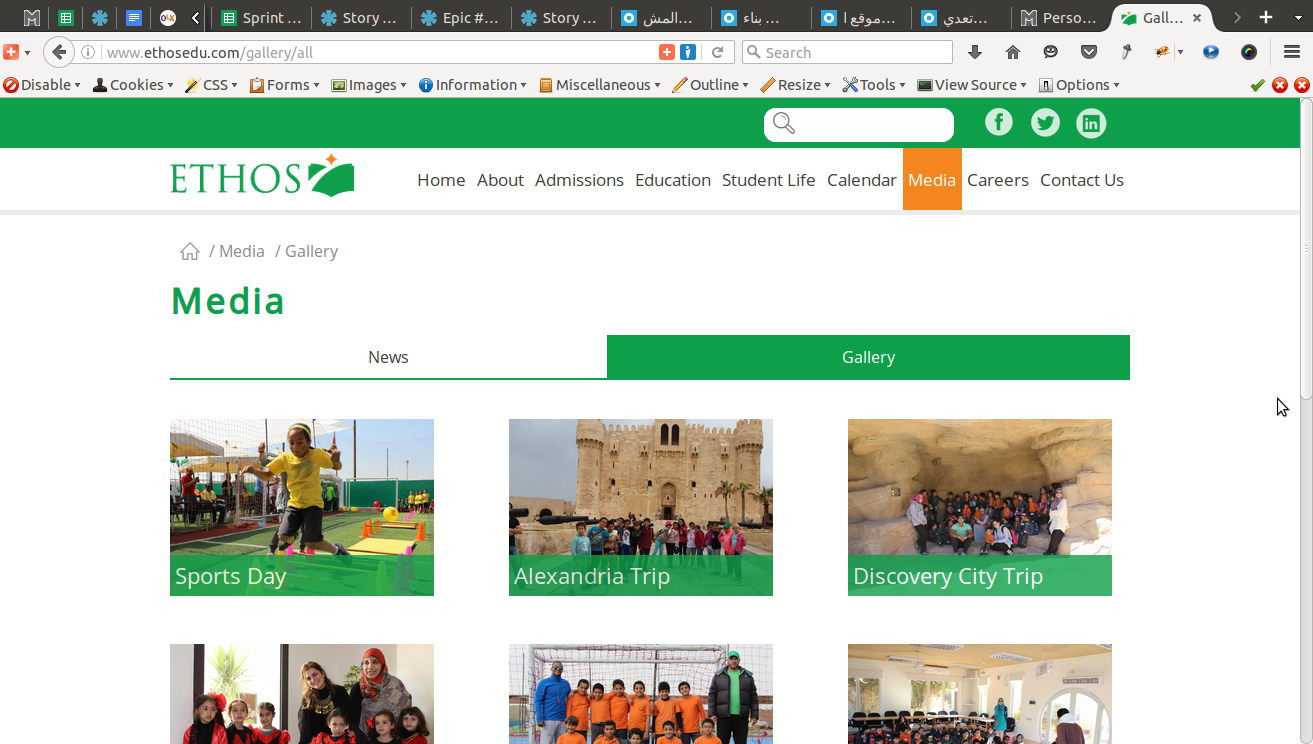This screenshot has height=744, width=1313.
Task: Open the View Source dropdown menu
Action: 972,85
